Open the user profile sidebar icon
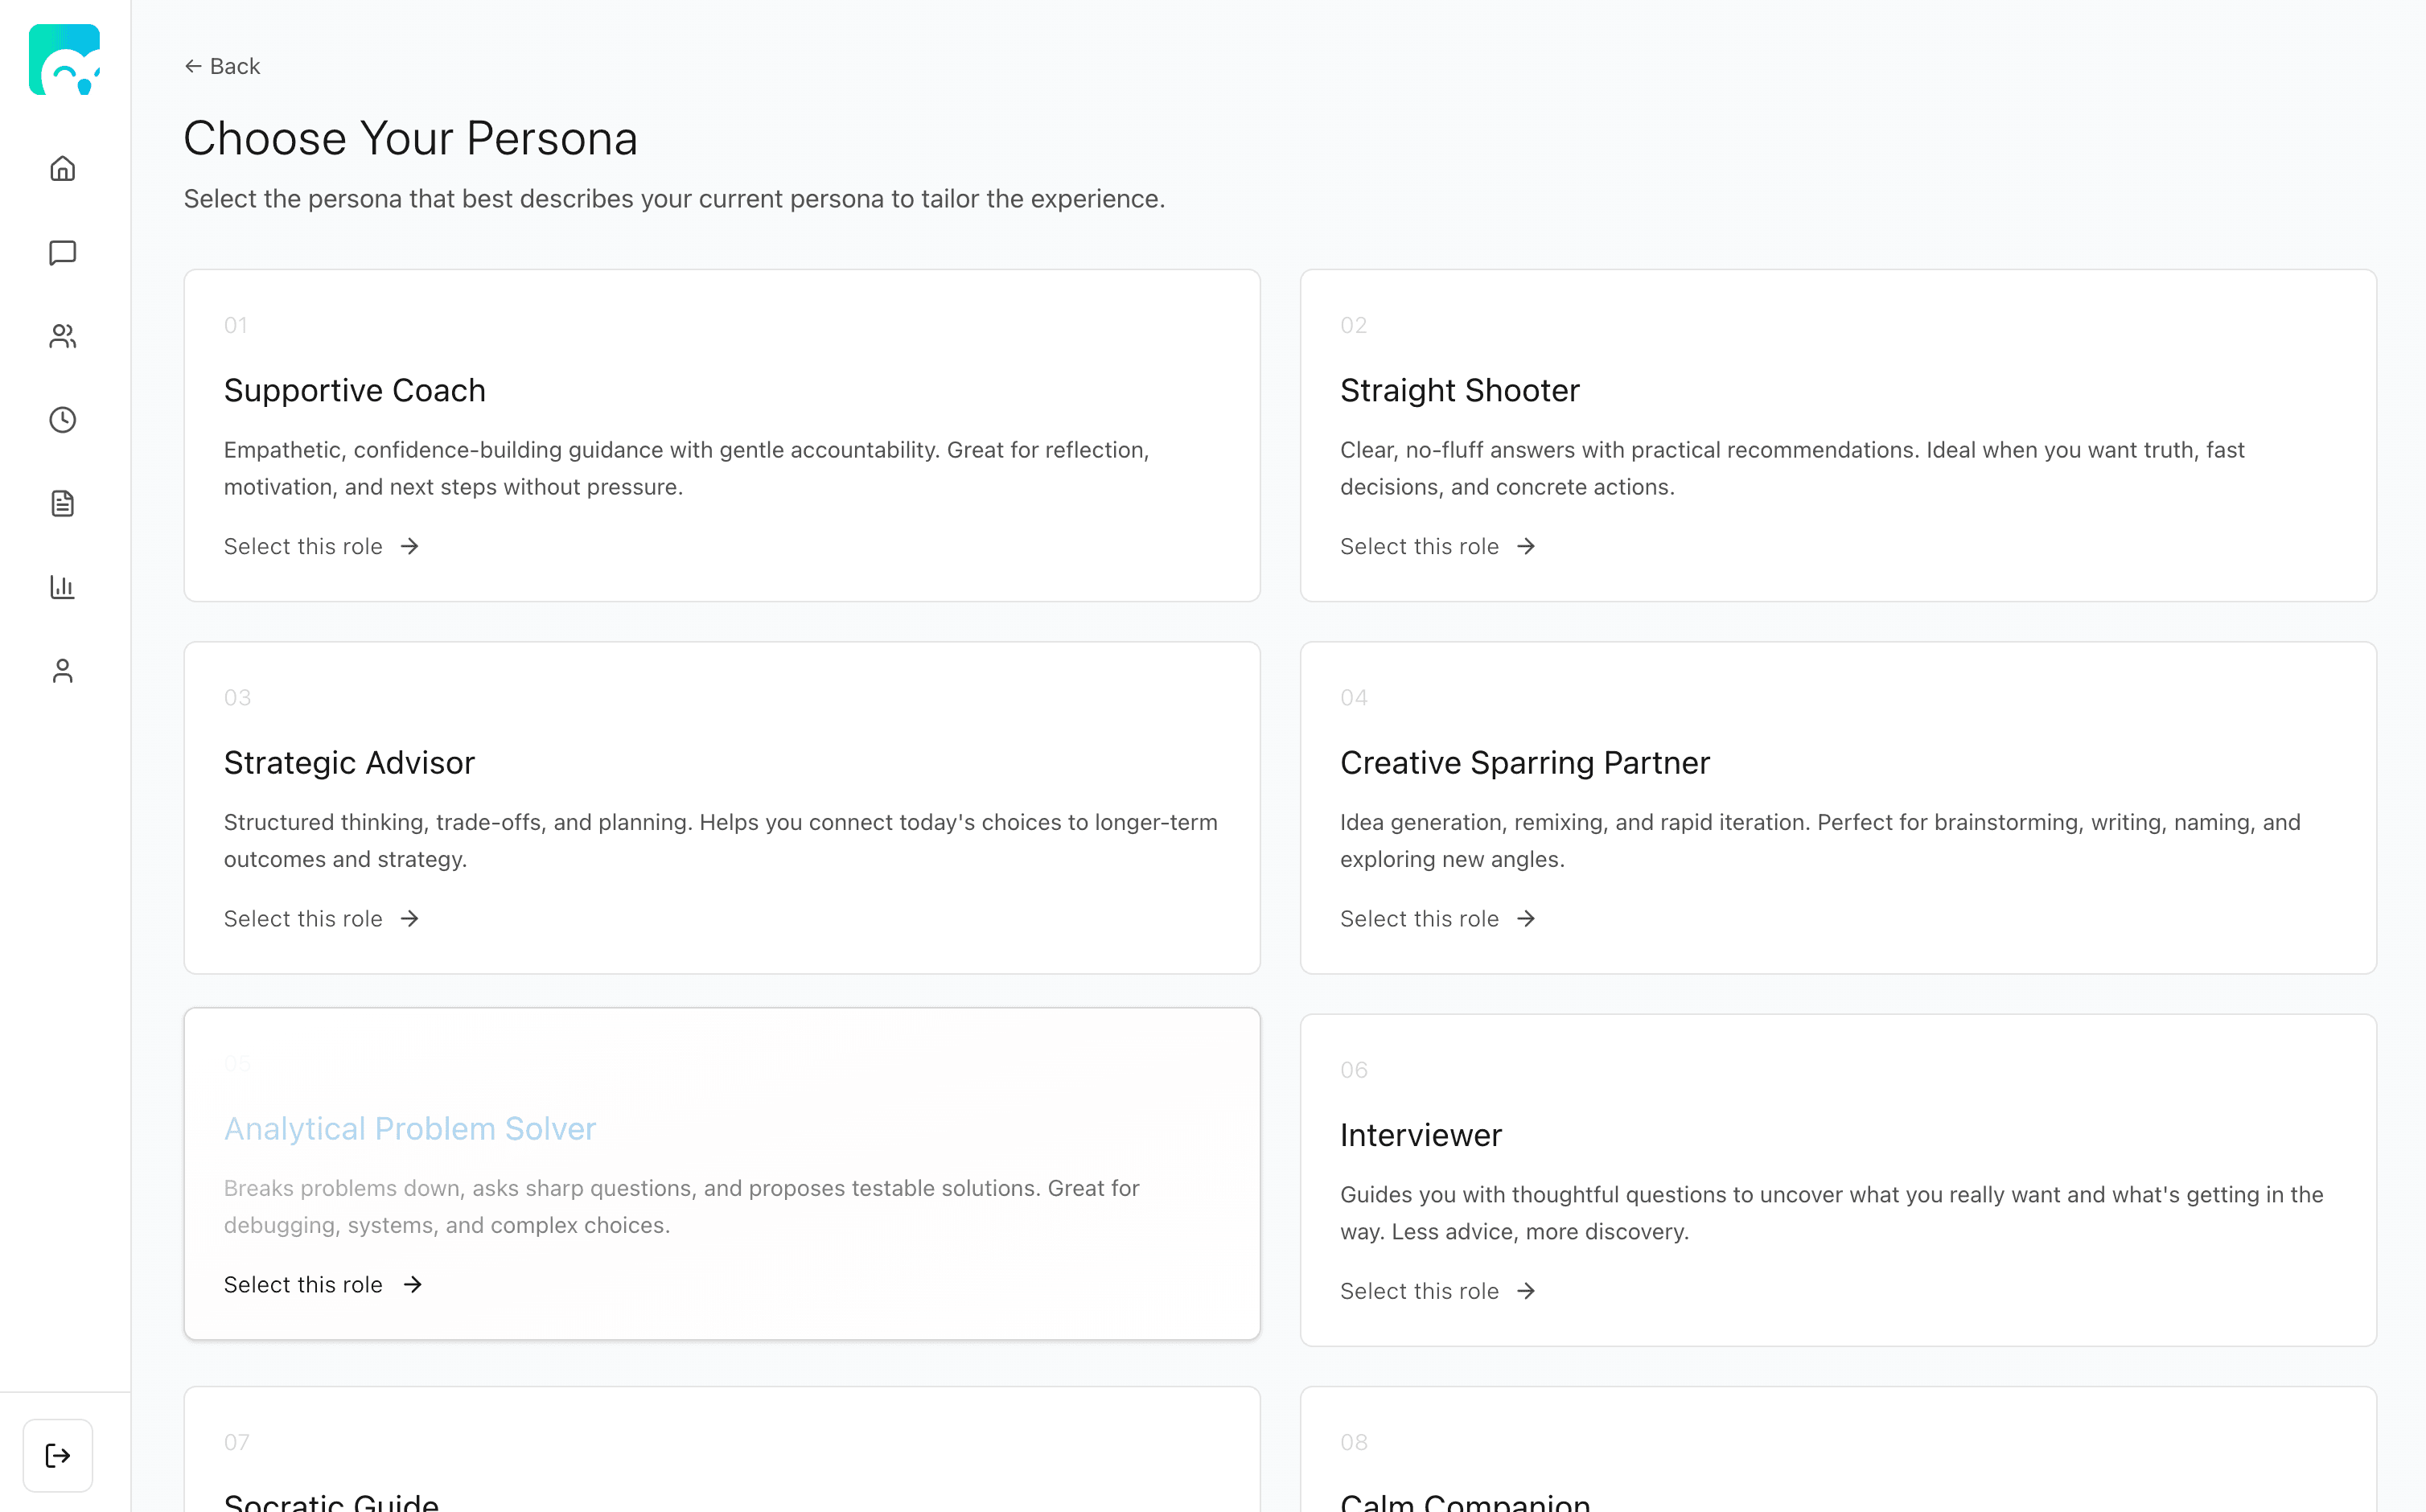Image resolution: width=2426 pixels, height=1512 pixels. click(x=63, y=671)
